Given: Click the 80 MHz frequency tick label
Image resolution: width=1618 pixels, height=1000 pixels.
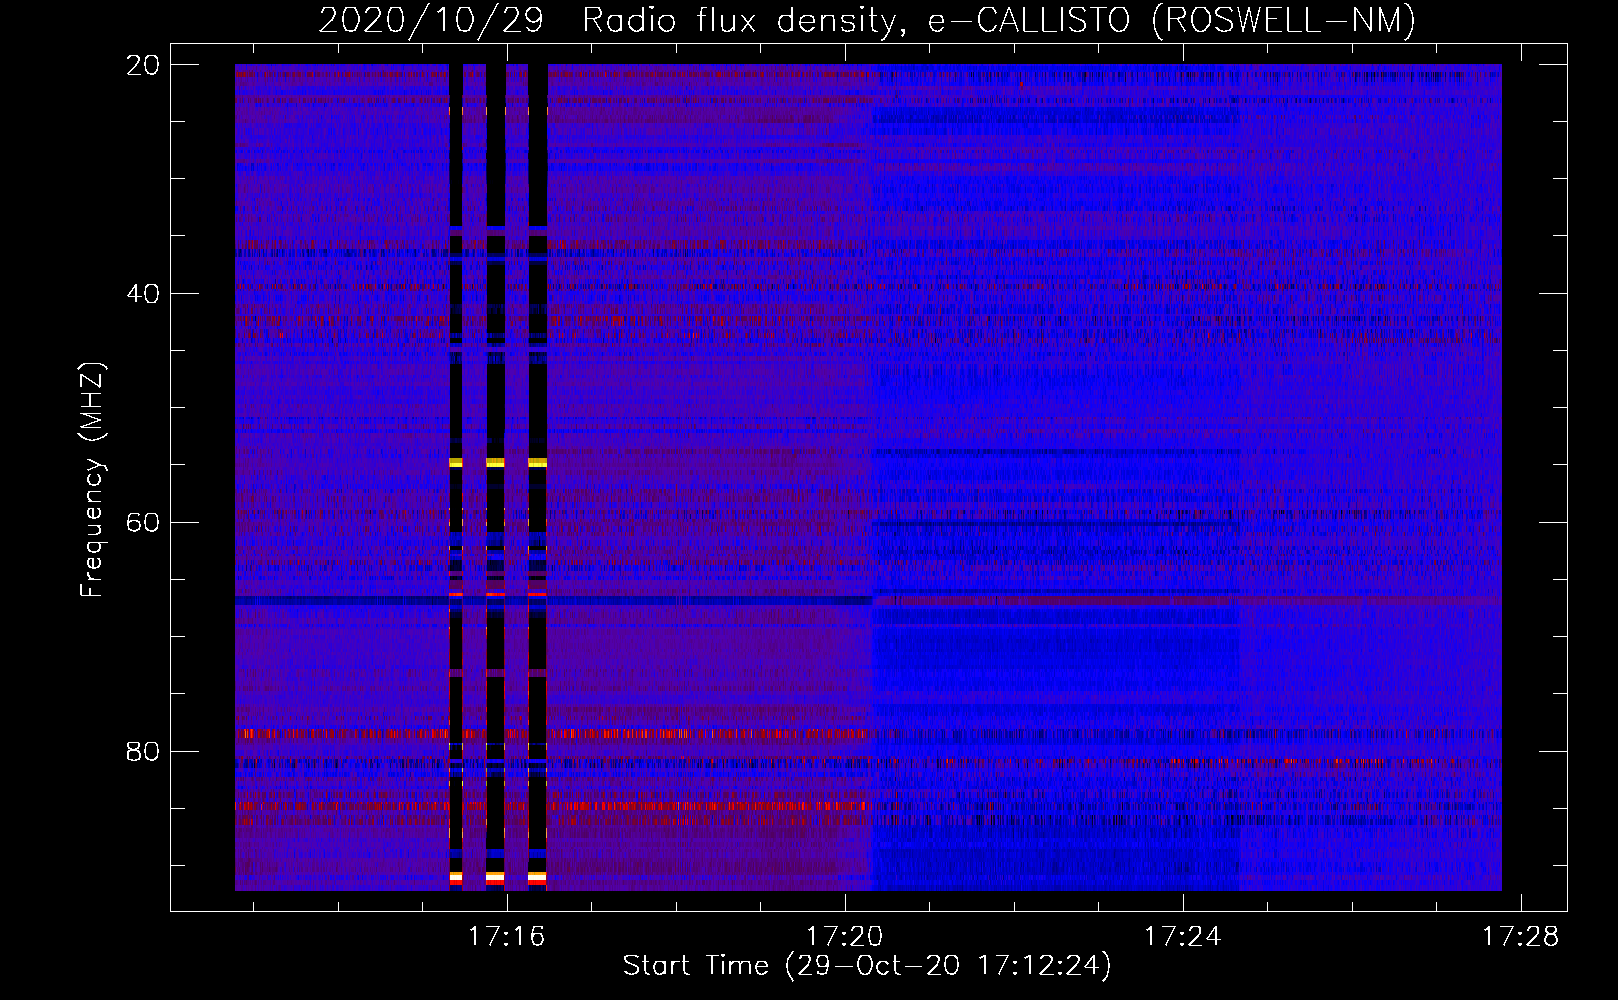Looking at the screenshot, I should 143,751.
